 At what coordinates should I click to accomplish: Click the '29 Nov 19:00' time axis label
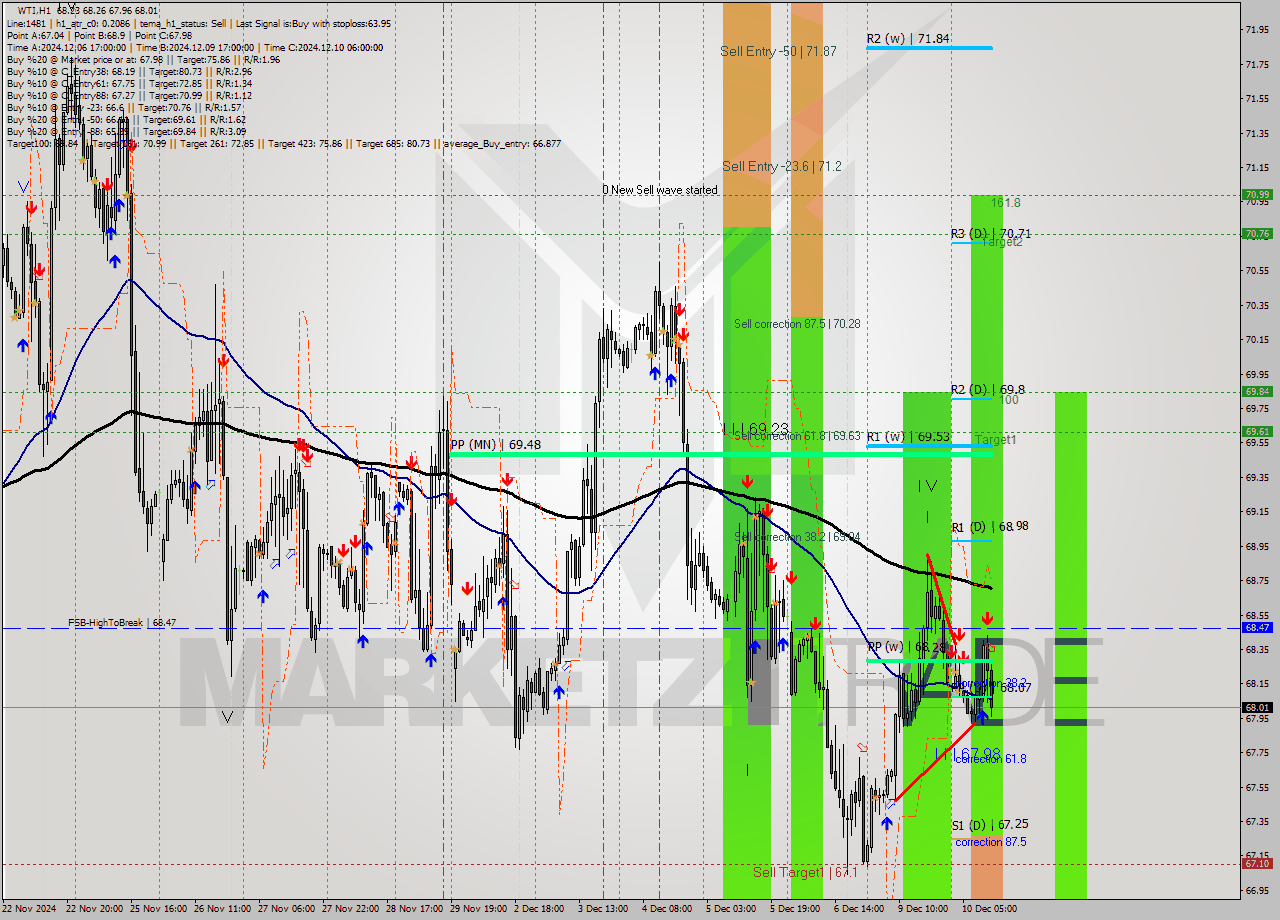point(481,909)
